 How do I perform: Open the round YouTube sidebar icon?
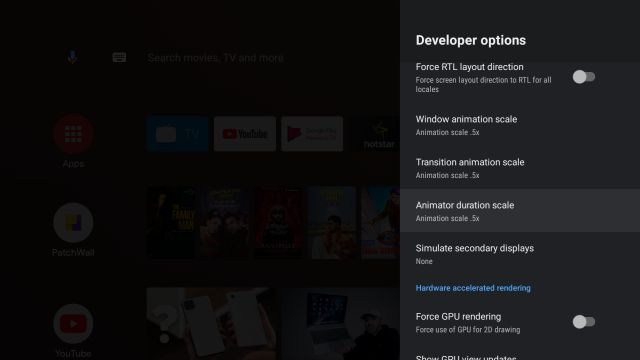point(73,324)
